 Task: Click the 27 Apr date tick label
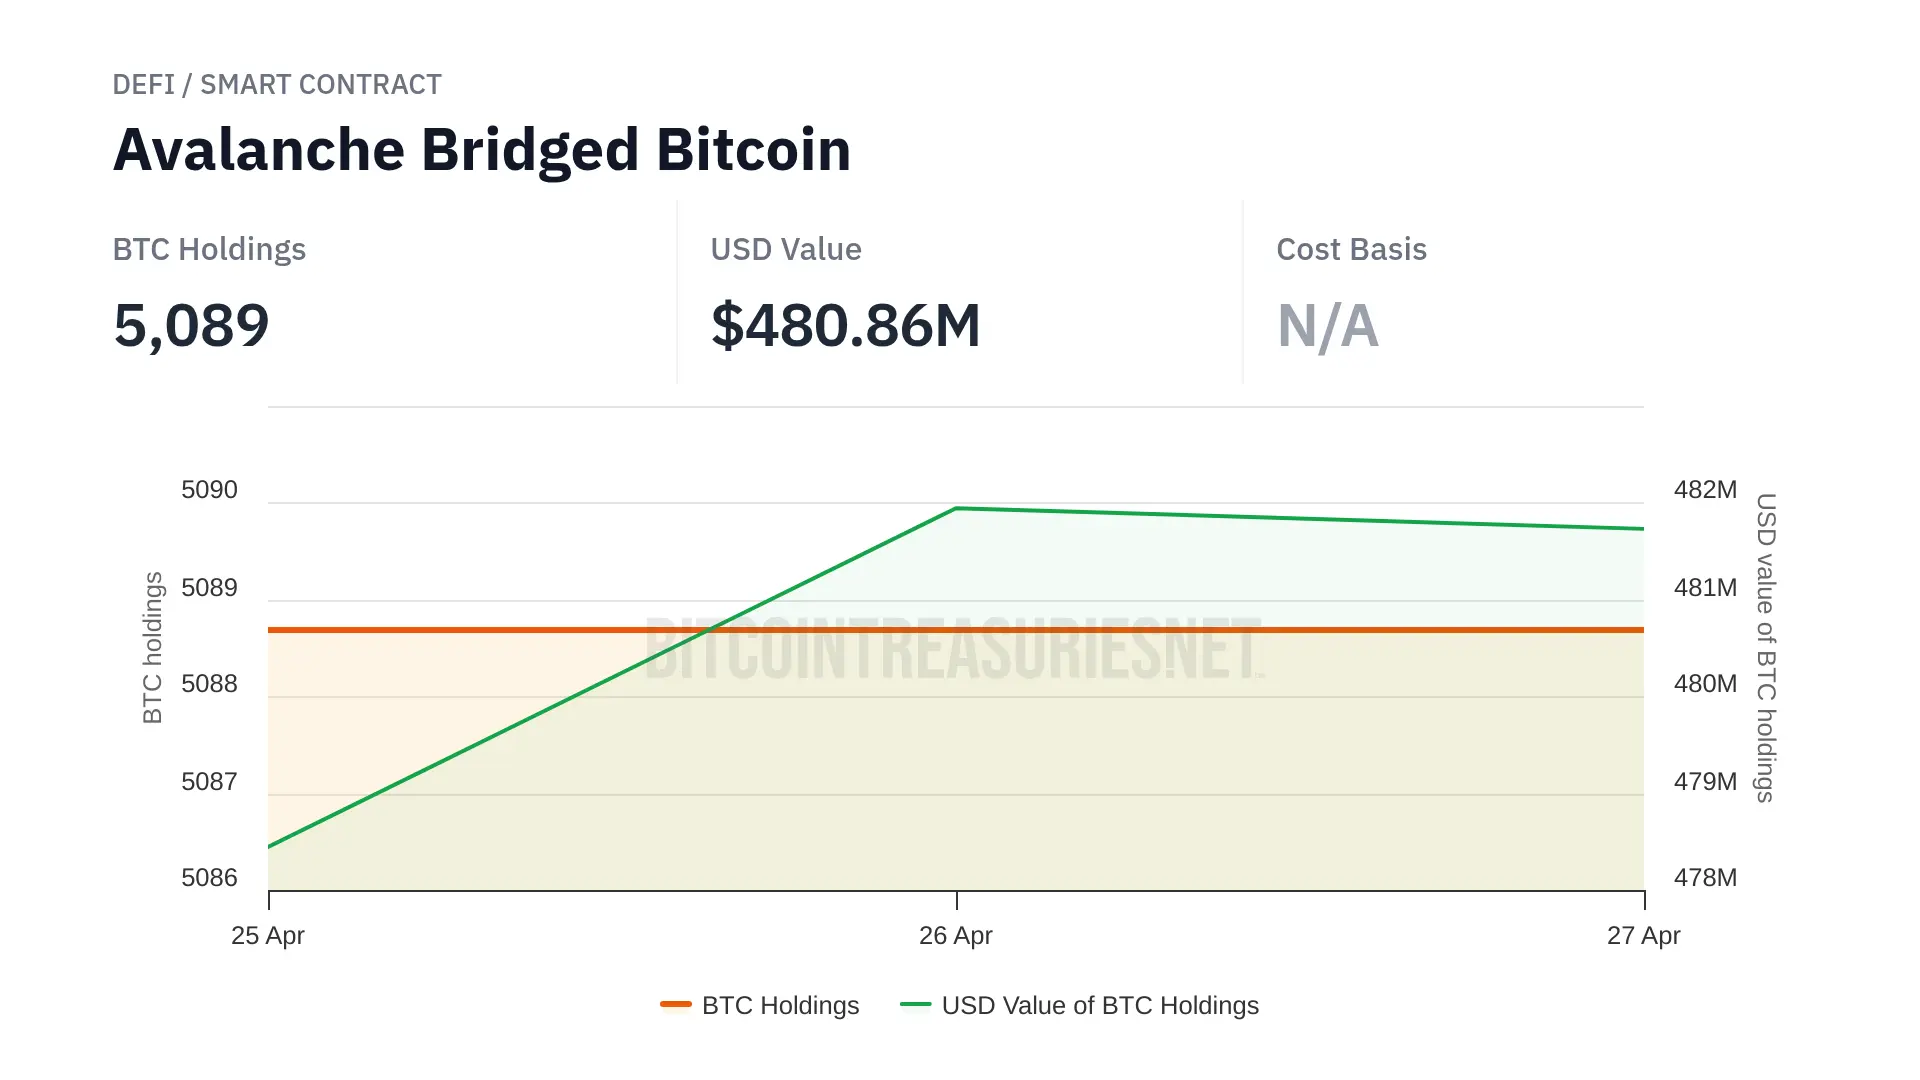point(1643,936)
